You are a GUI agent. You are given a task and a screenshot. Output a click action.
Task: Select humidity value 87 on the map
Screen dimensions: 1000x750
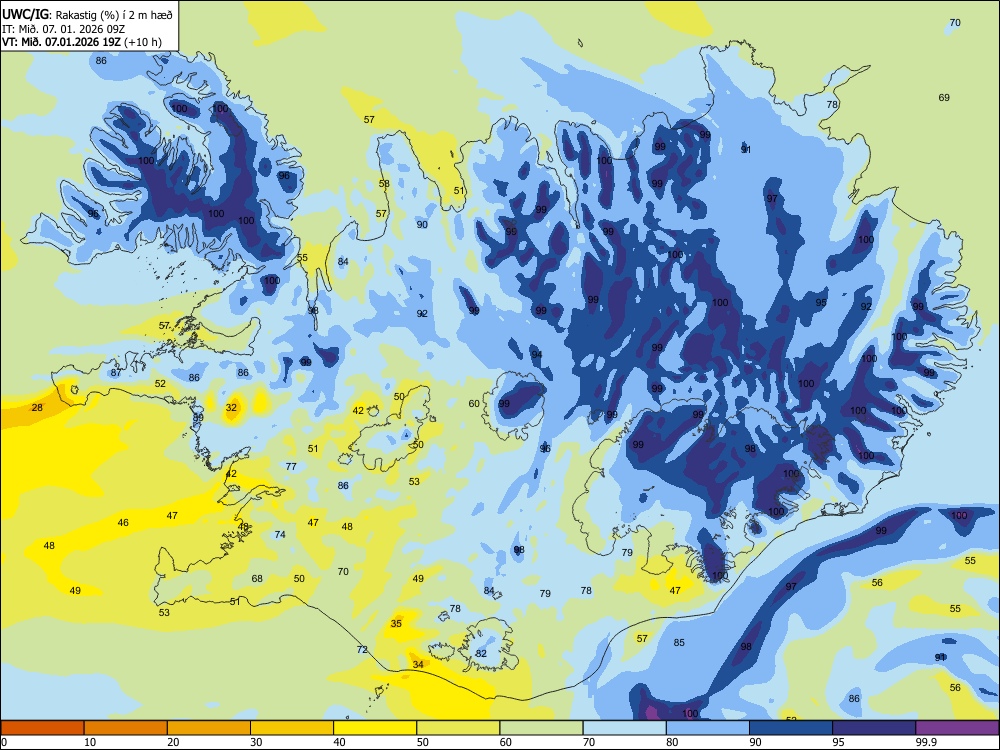coord(115,373)
